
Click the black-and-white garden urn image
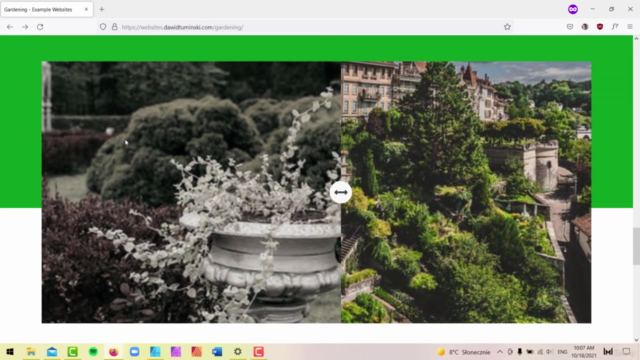pos(191,192)
